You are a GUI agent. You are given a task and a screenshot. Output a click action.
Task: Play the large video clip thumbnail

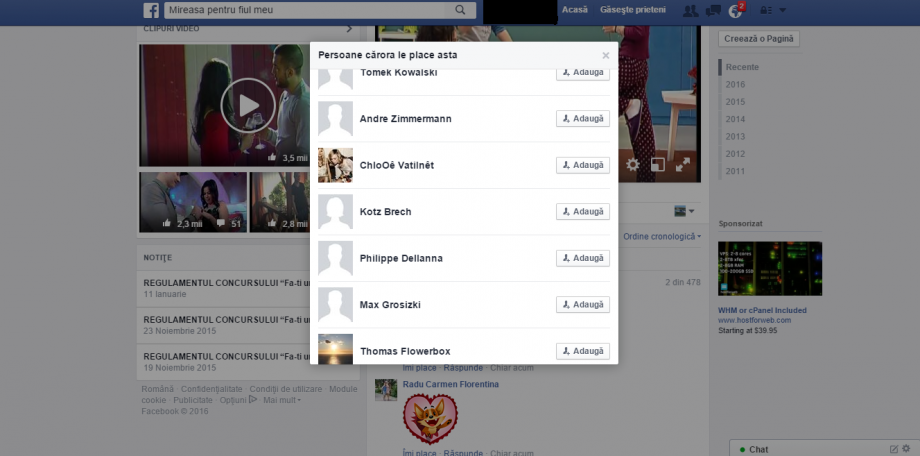tap(248, 106)
